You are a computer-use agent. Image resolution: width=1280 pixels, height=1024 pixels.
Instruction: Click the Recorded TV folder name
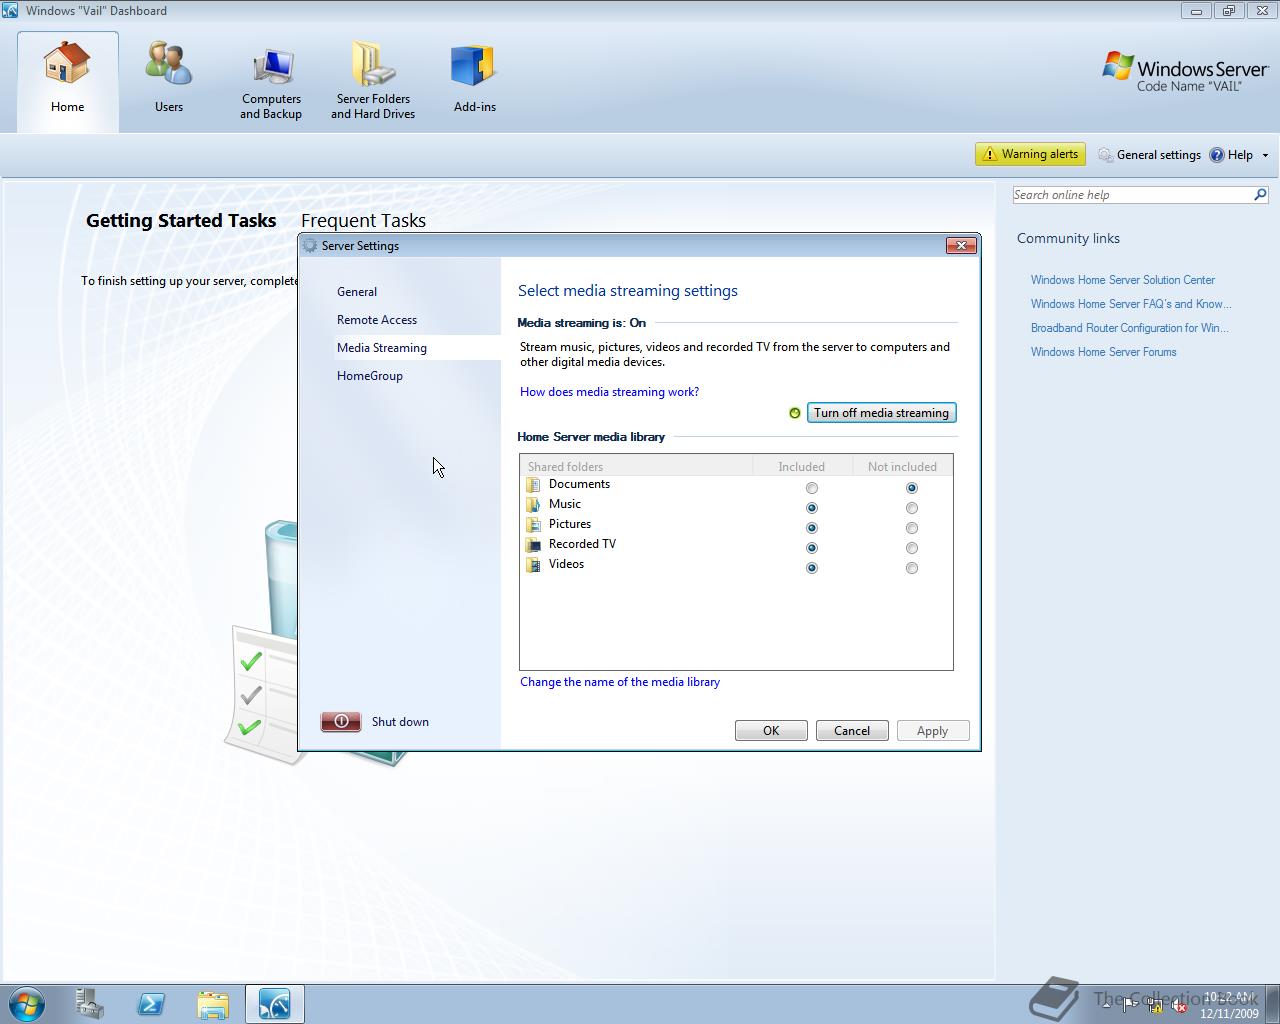tap(582, 544)
